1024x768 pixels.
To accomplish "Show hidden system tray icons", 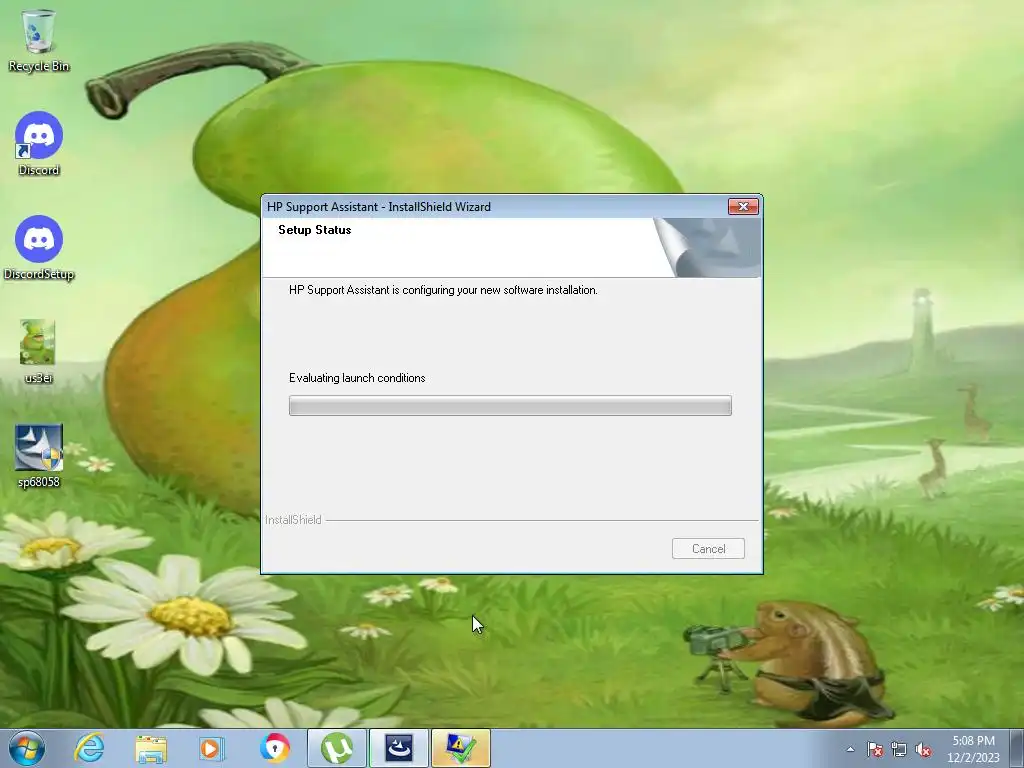I will point(850,749).
